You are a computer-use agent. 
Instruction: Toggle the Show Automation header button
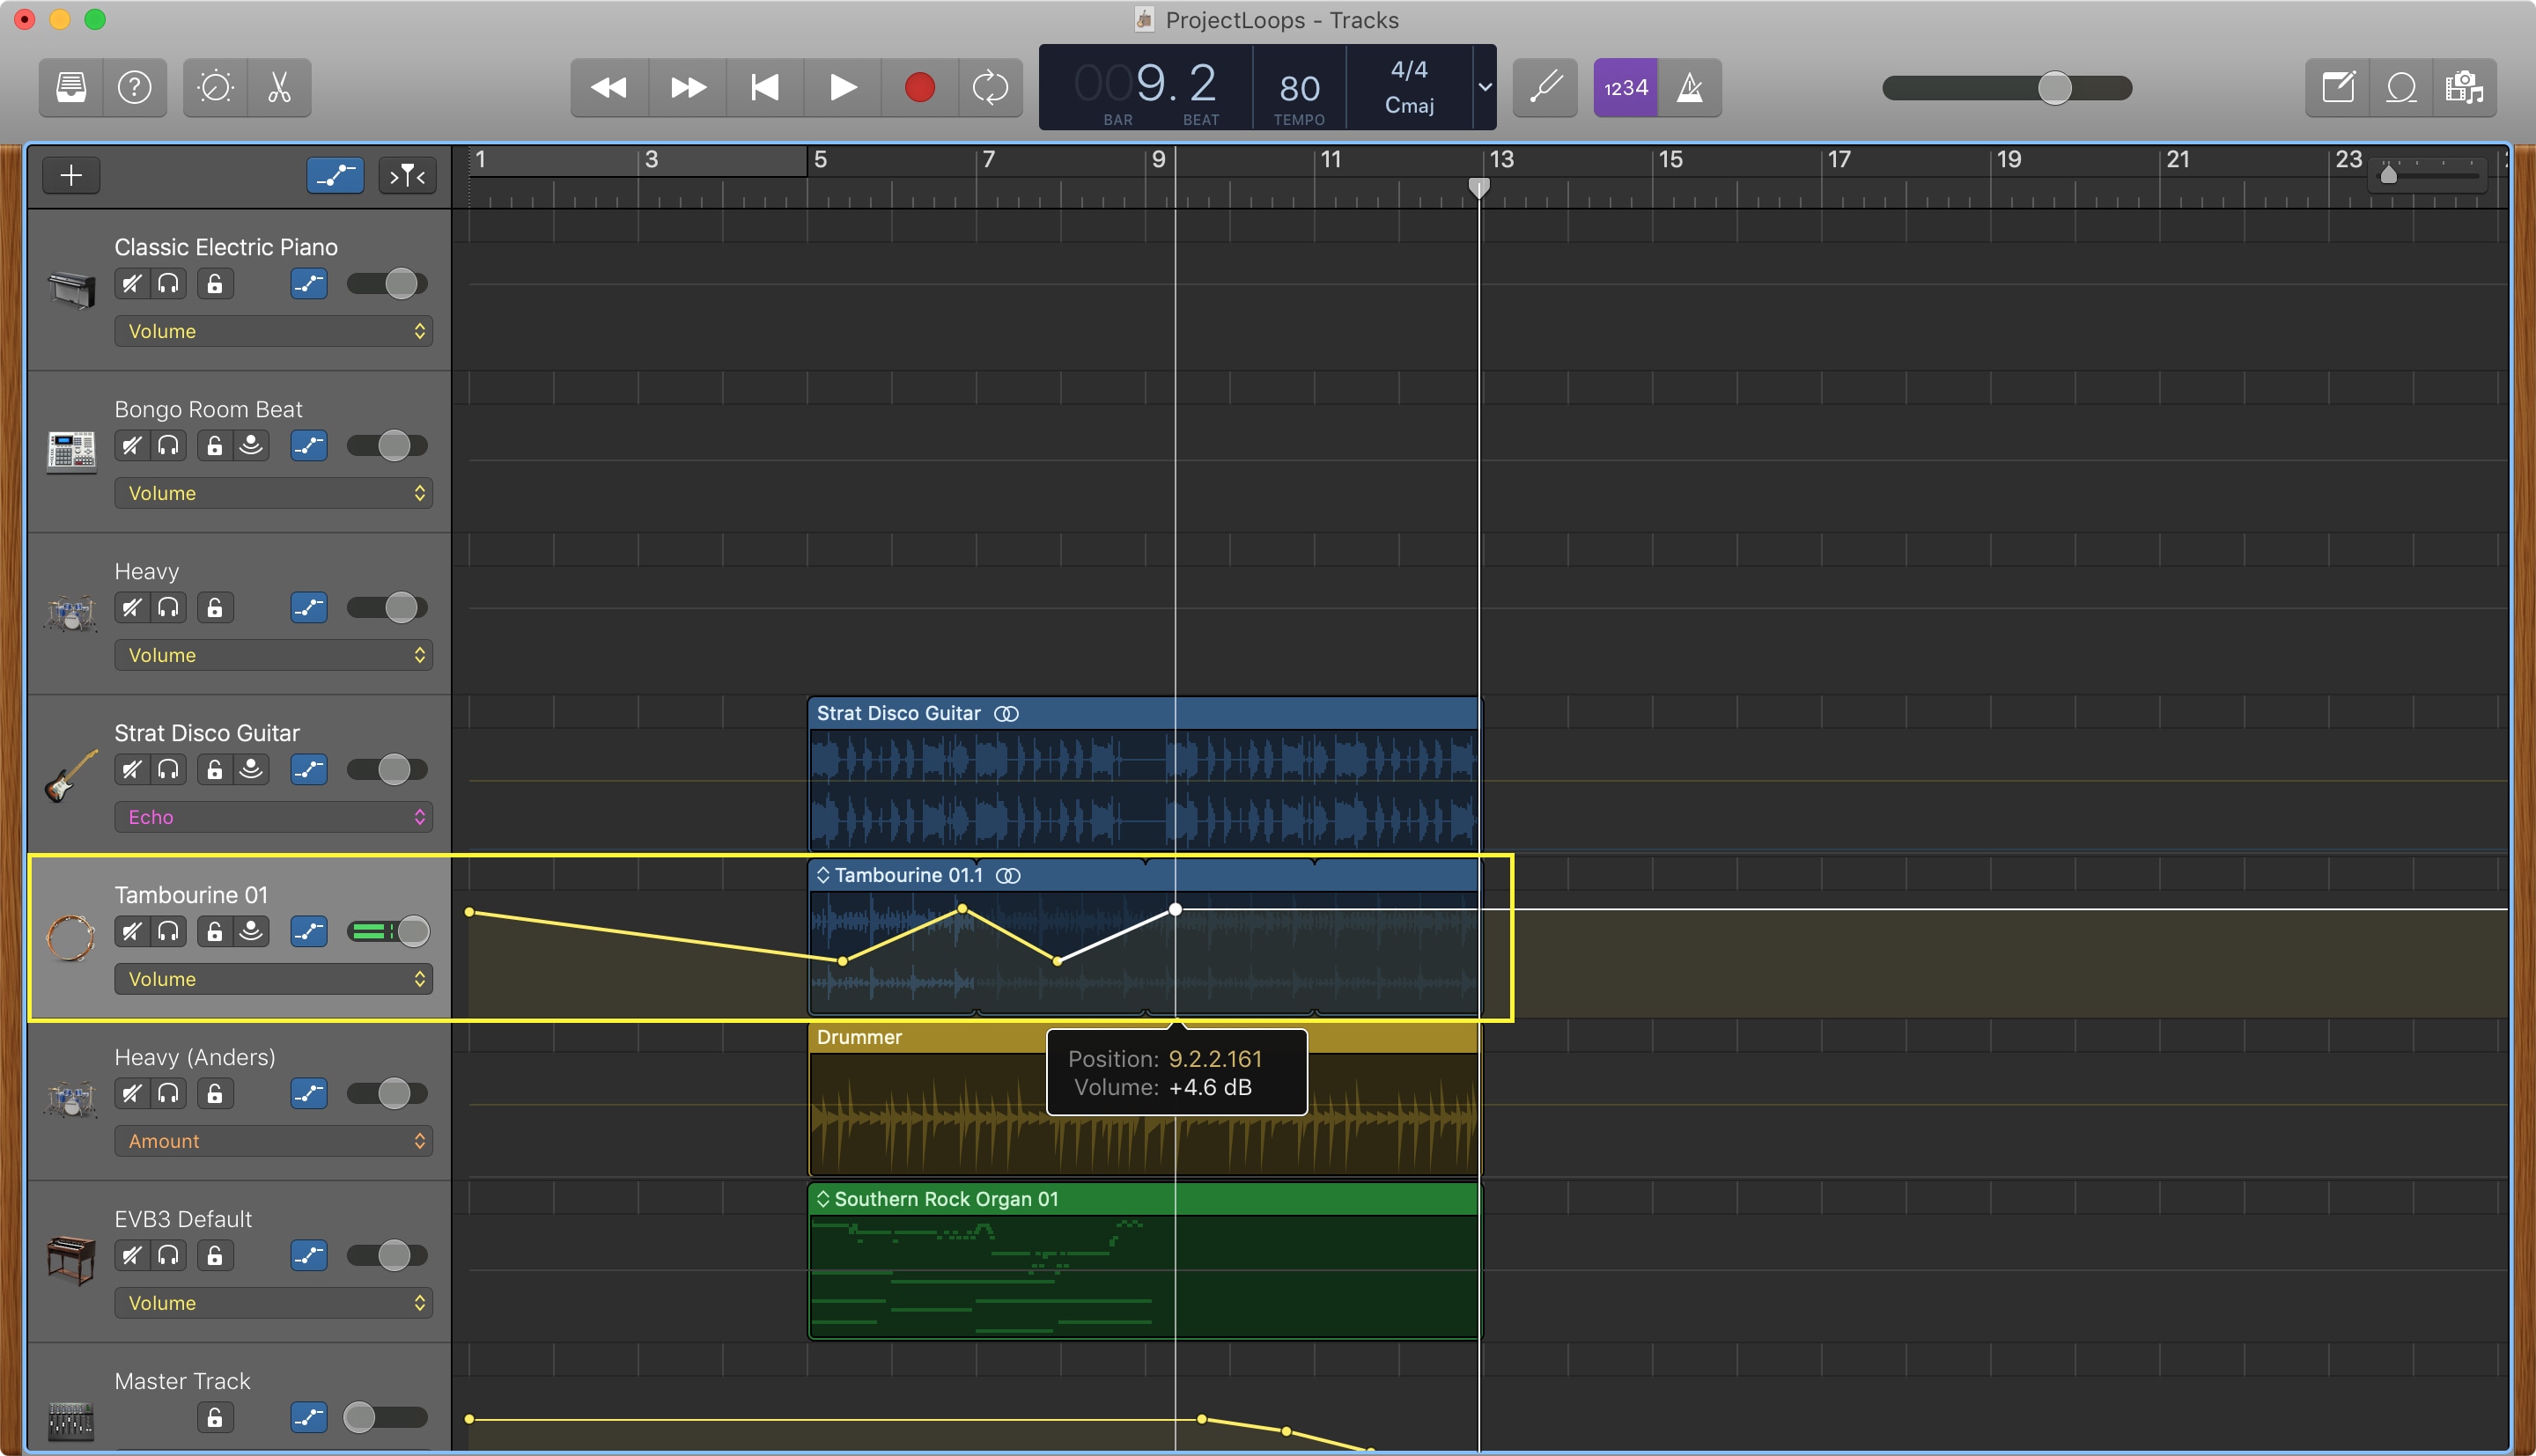click(x=335, y=176)
